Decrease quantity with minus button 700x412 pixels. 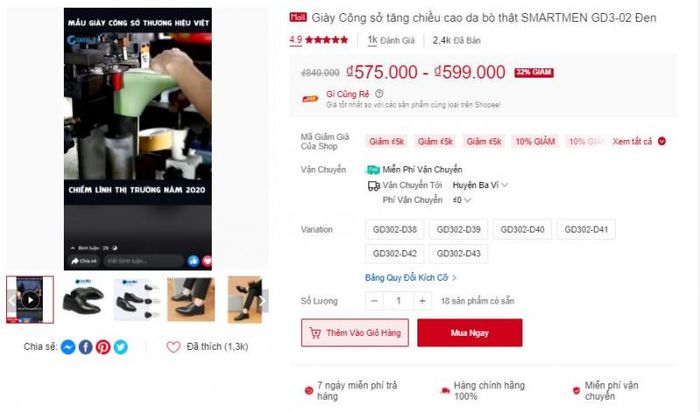375,301
